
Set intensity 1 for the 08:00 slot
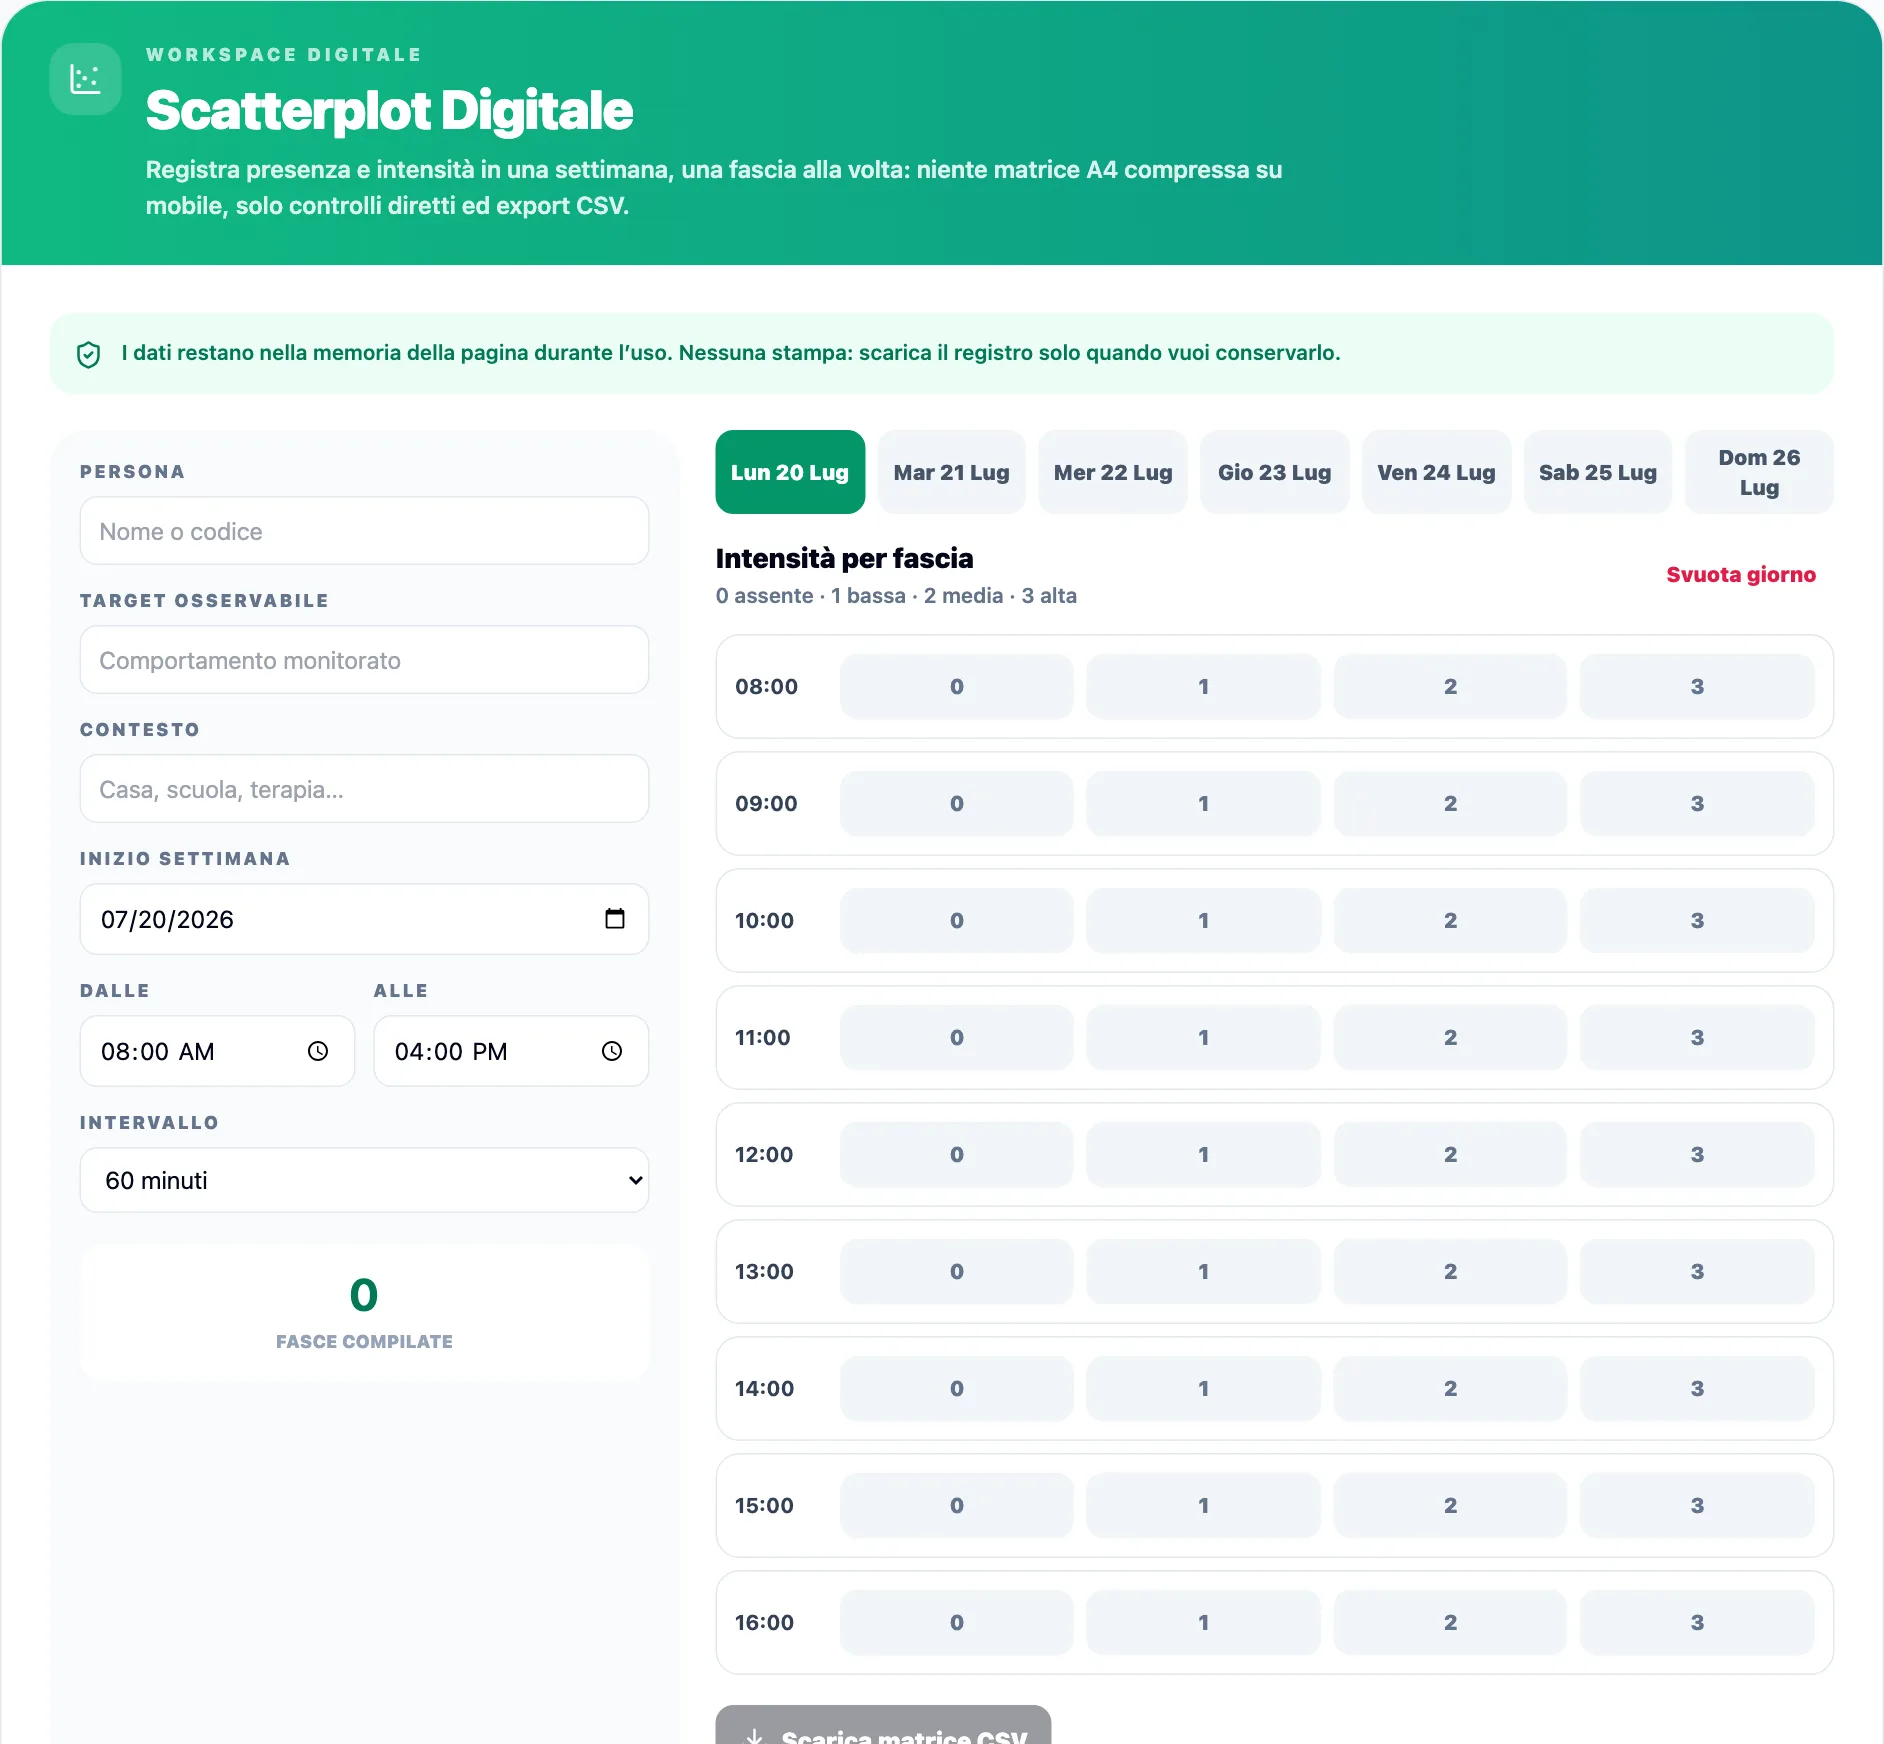[x=1204, y=686]
